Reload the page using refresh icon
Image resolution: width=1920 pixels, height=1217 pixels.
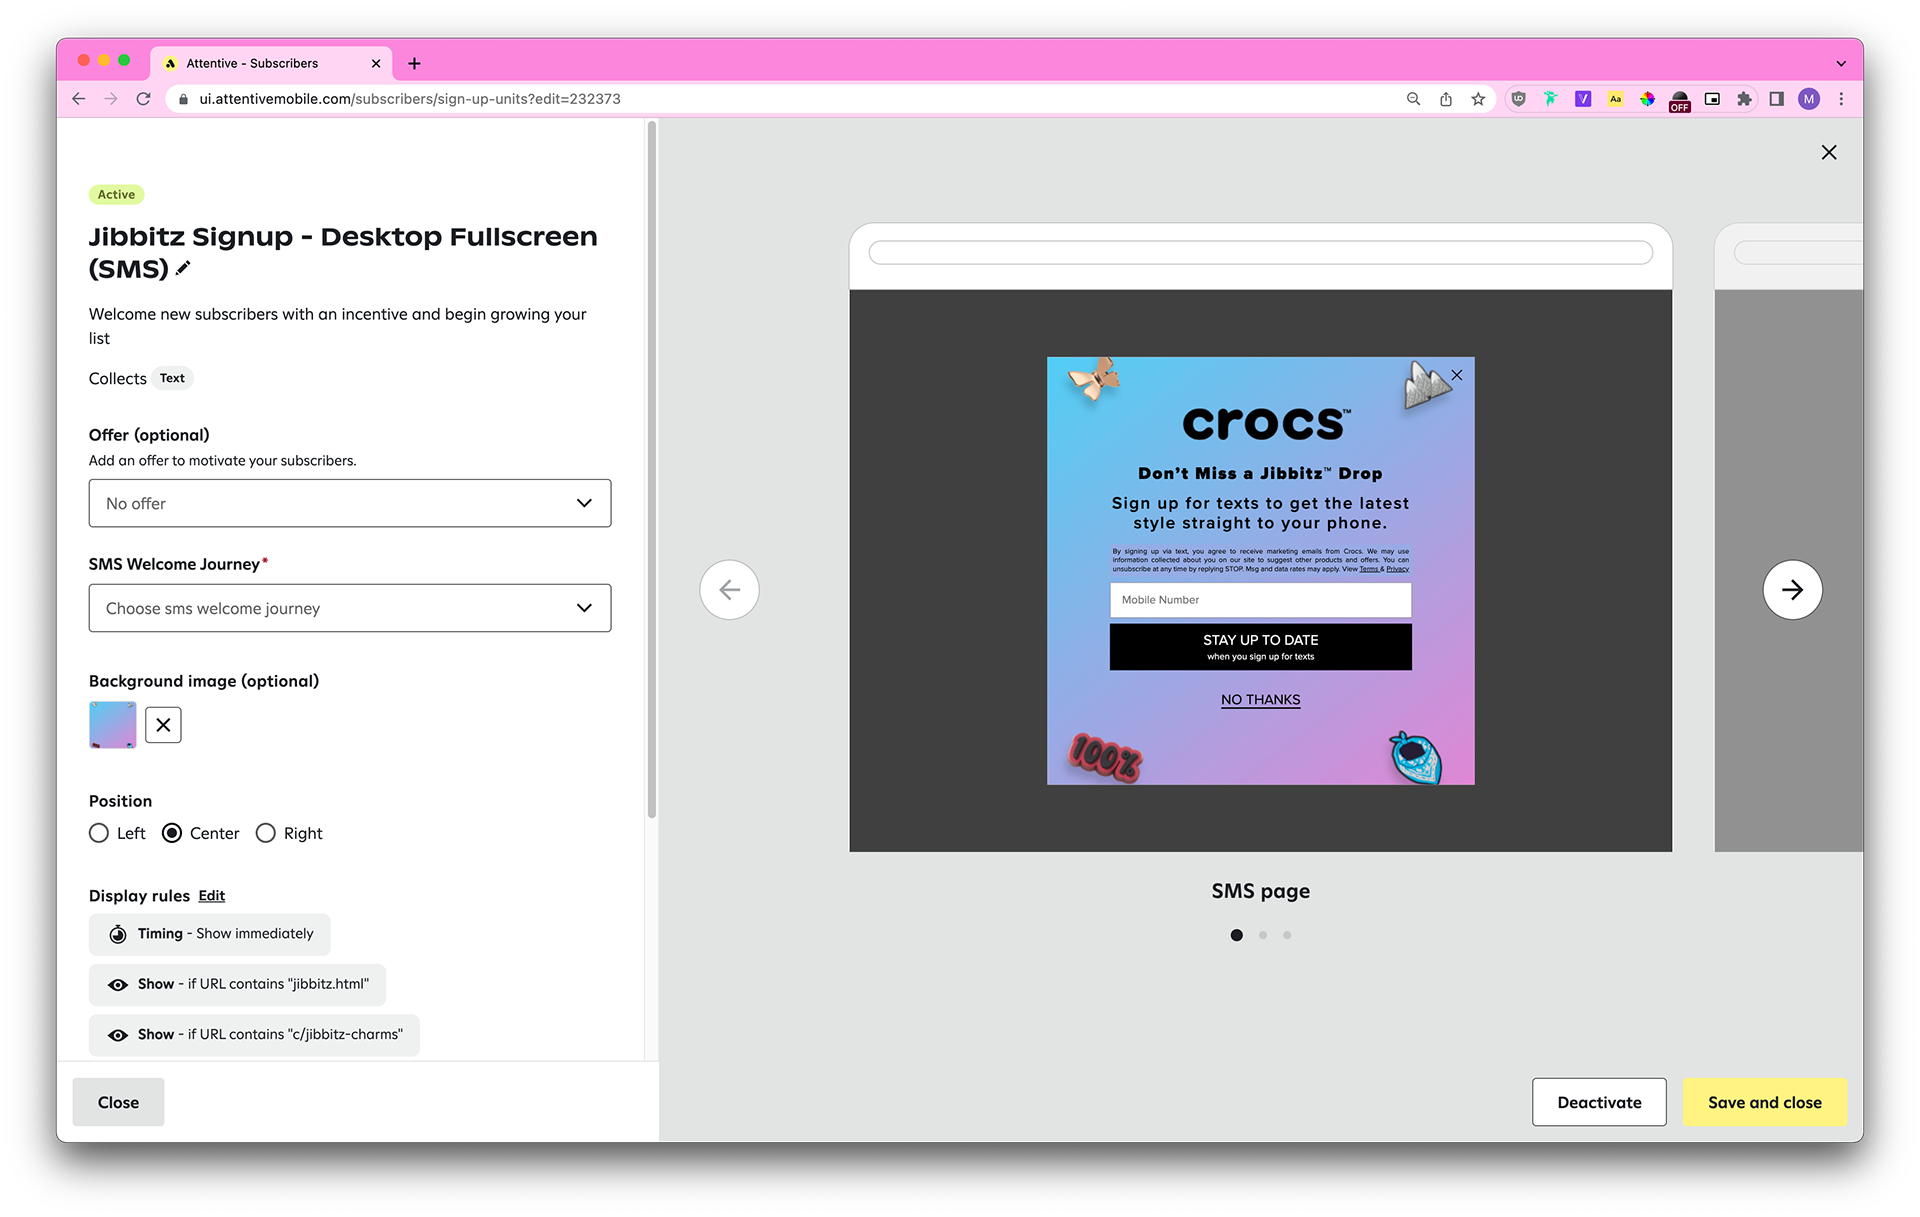(x=143, y=99)
